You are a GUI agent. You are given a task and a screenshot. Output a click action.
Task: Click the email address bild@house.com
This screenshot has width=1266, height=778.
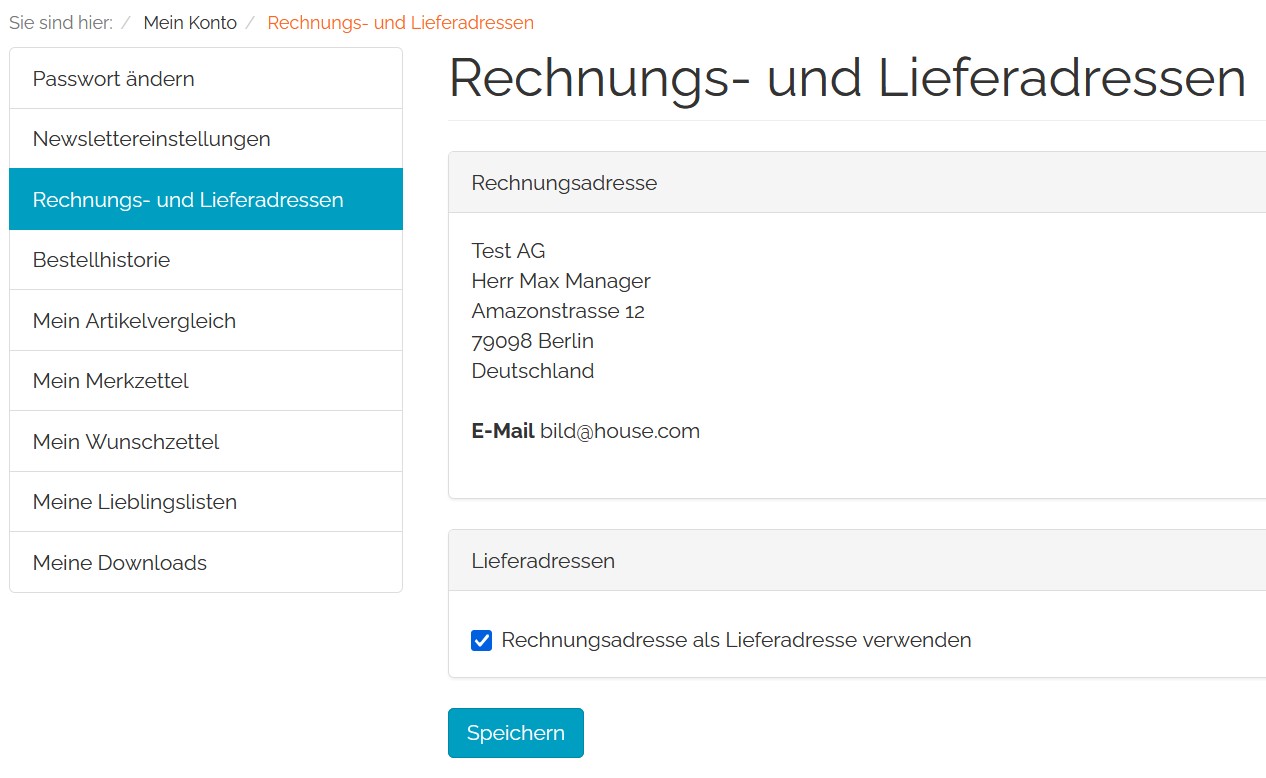tap(619, 431)
